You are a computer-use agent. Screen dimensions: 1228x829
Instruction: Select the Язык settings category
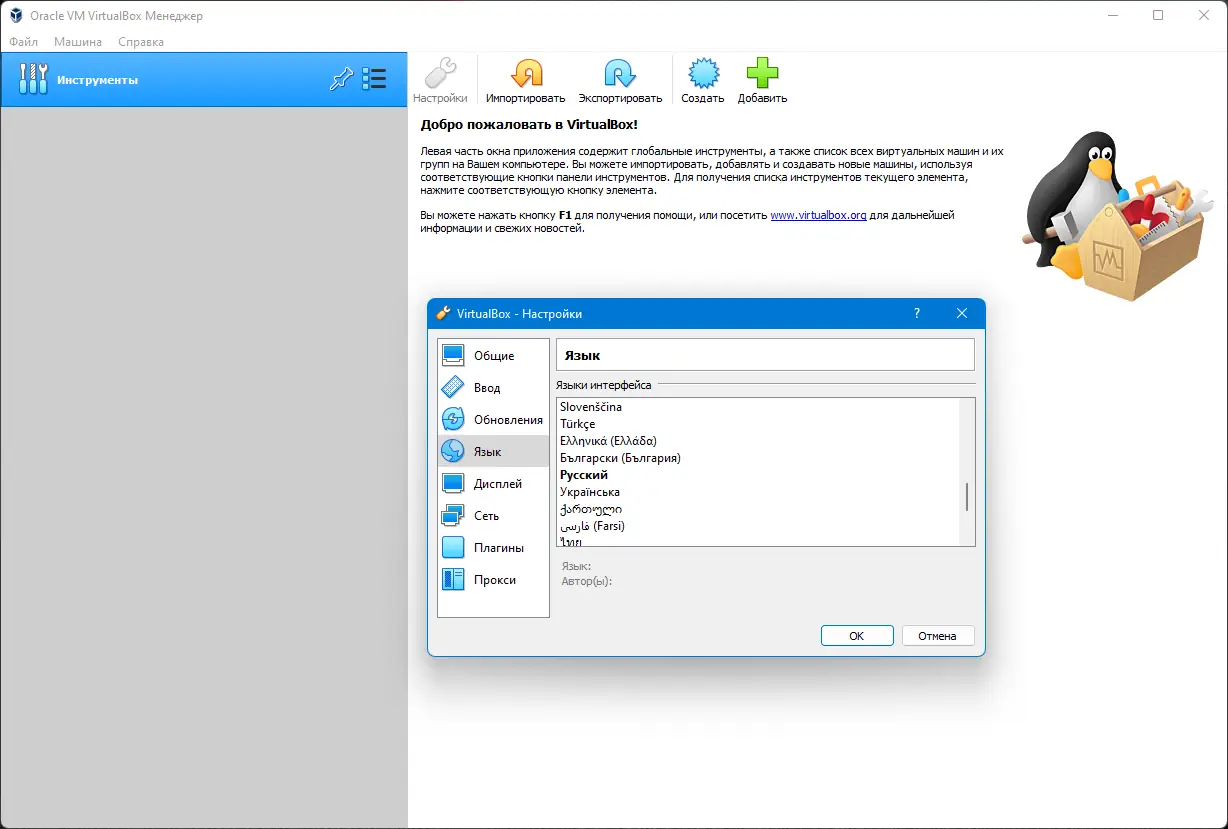click(x=494, y=451)
